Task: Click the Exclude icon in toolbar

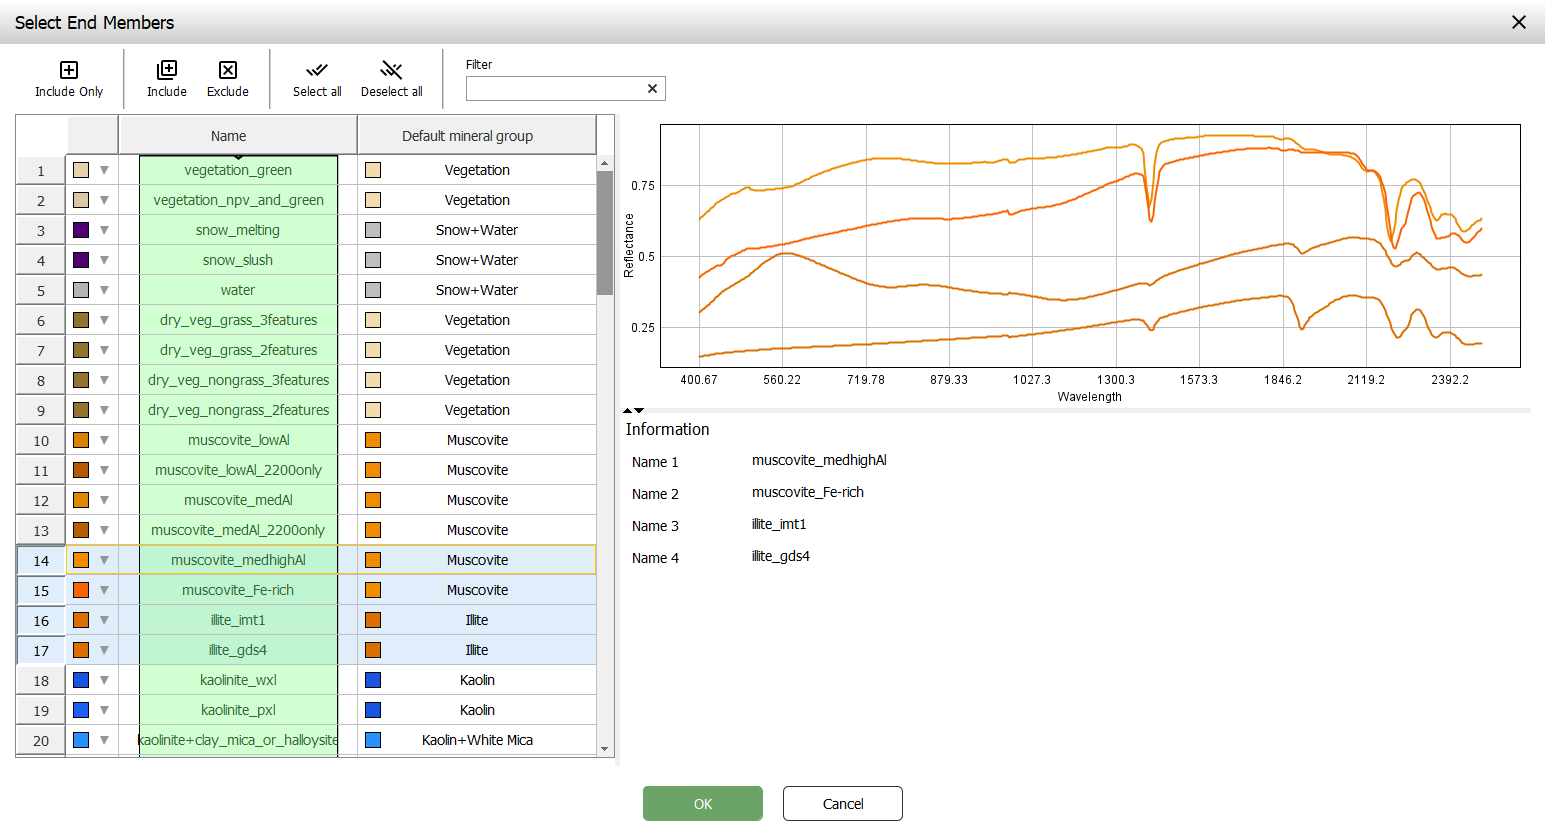Action: [x=228, y=70]
